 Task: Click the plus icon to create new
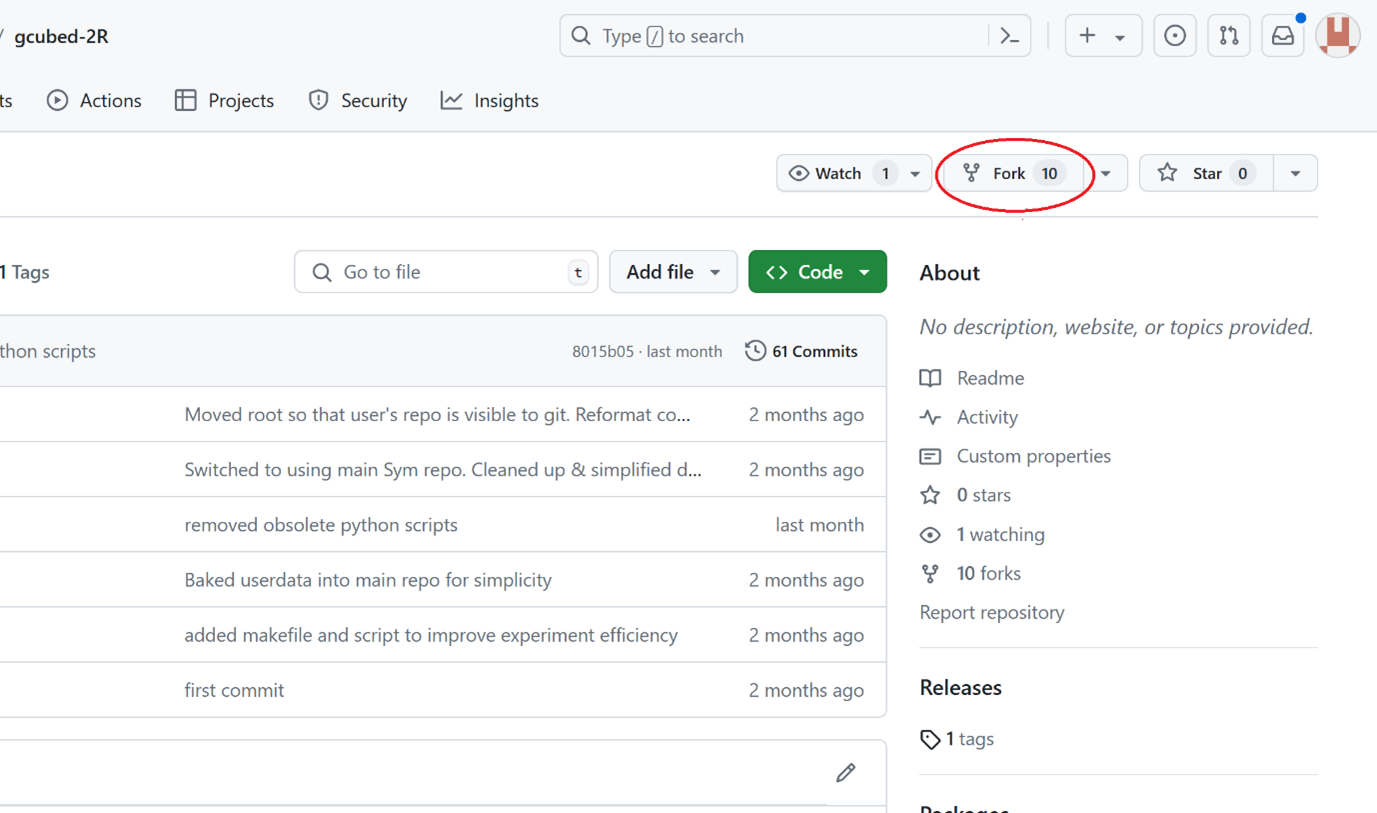(1087, 36)
